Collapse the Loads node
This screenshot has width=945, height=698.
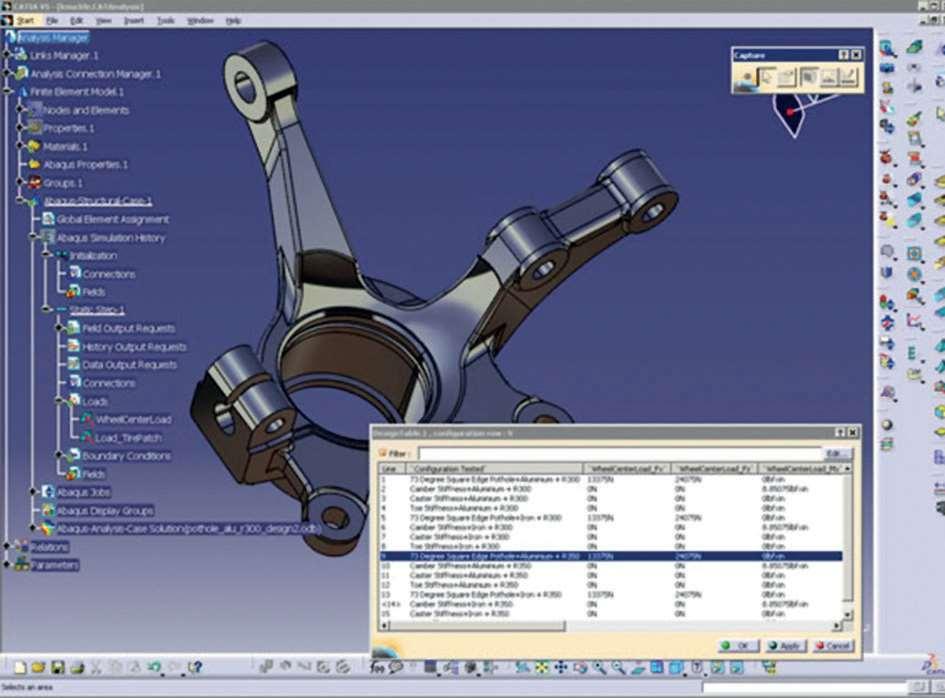click(60, 400)
